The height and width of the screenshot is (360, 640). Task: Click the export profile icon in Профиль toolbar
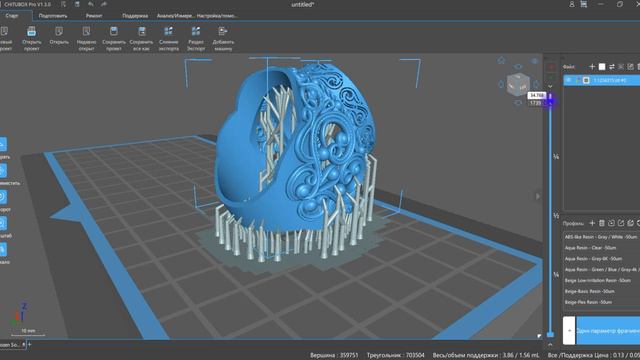[x=621, y=223]
